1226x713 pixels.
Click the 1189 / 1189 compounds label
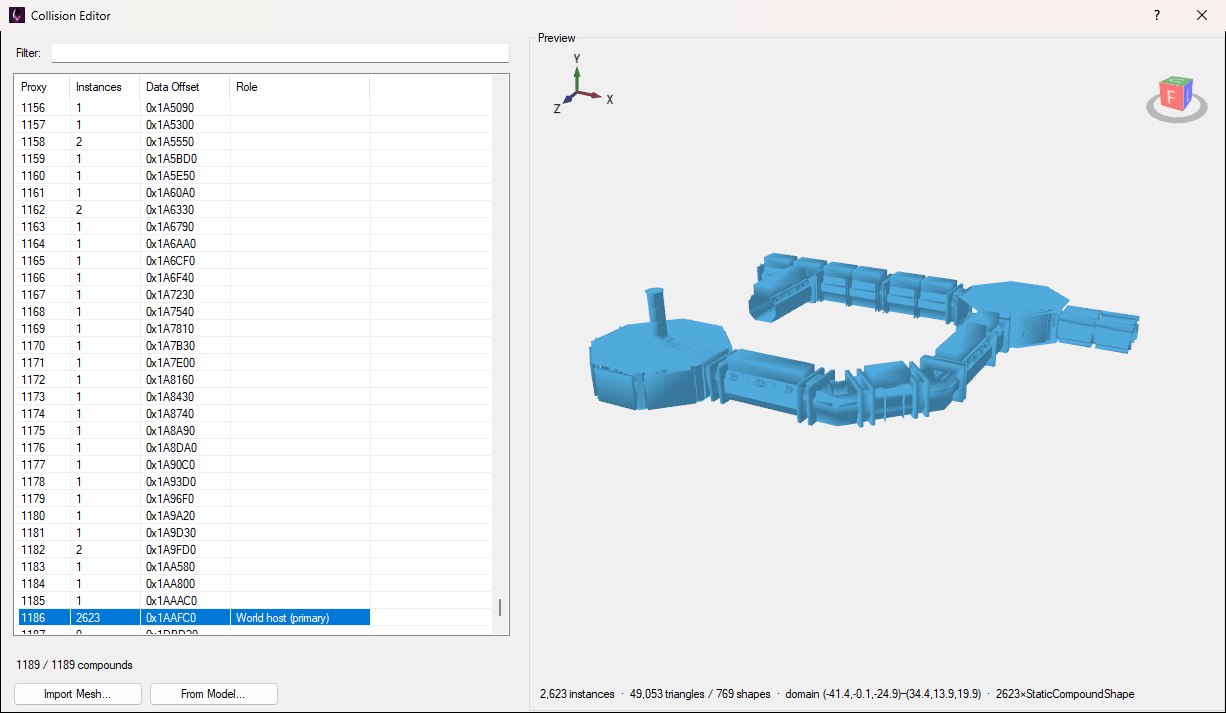click(75, 665)
